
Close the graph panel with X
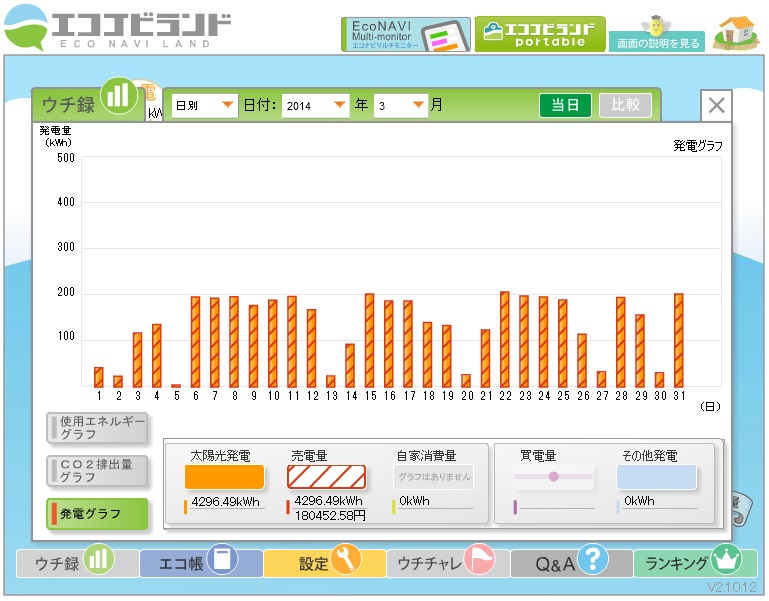(716, 105)
